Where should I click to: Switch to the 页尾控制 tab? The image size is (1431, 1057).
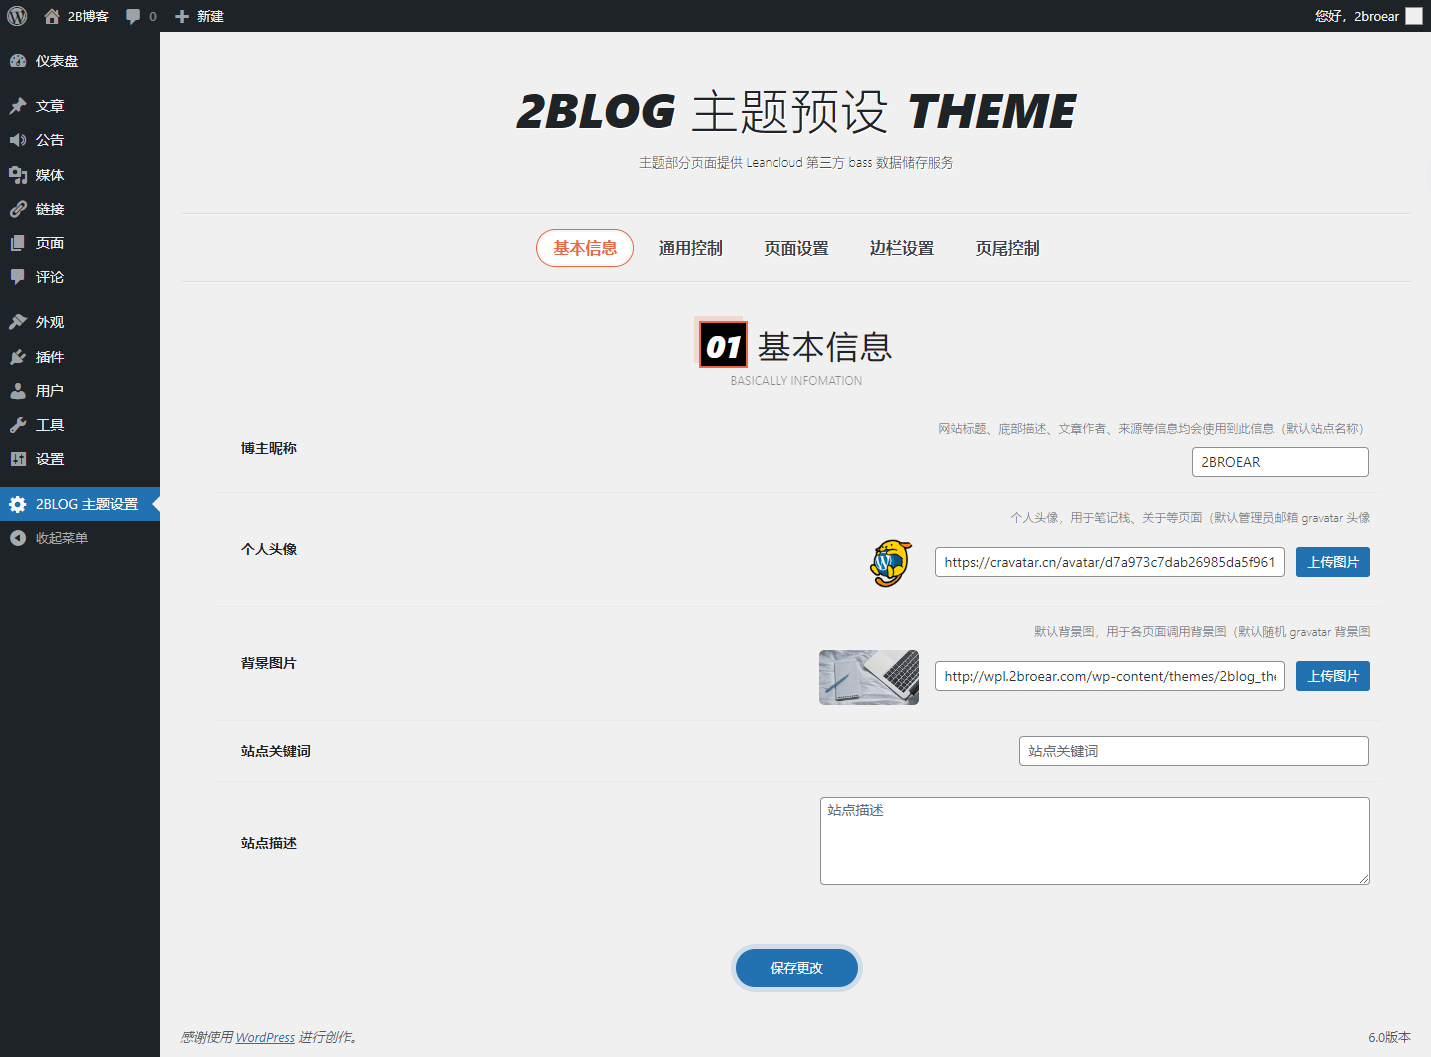(1008, 248)
